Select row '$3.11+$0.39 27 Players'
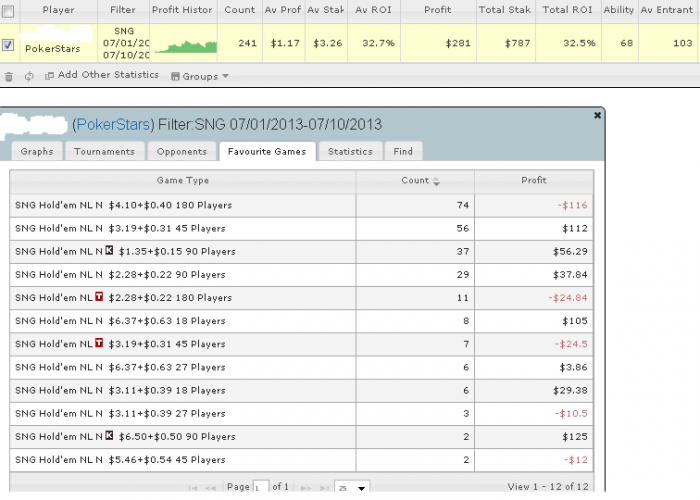The width and height of the screenshot is (700, 500). click(x=301, y=414)
